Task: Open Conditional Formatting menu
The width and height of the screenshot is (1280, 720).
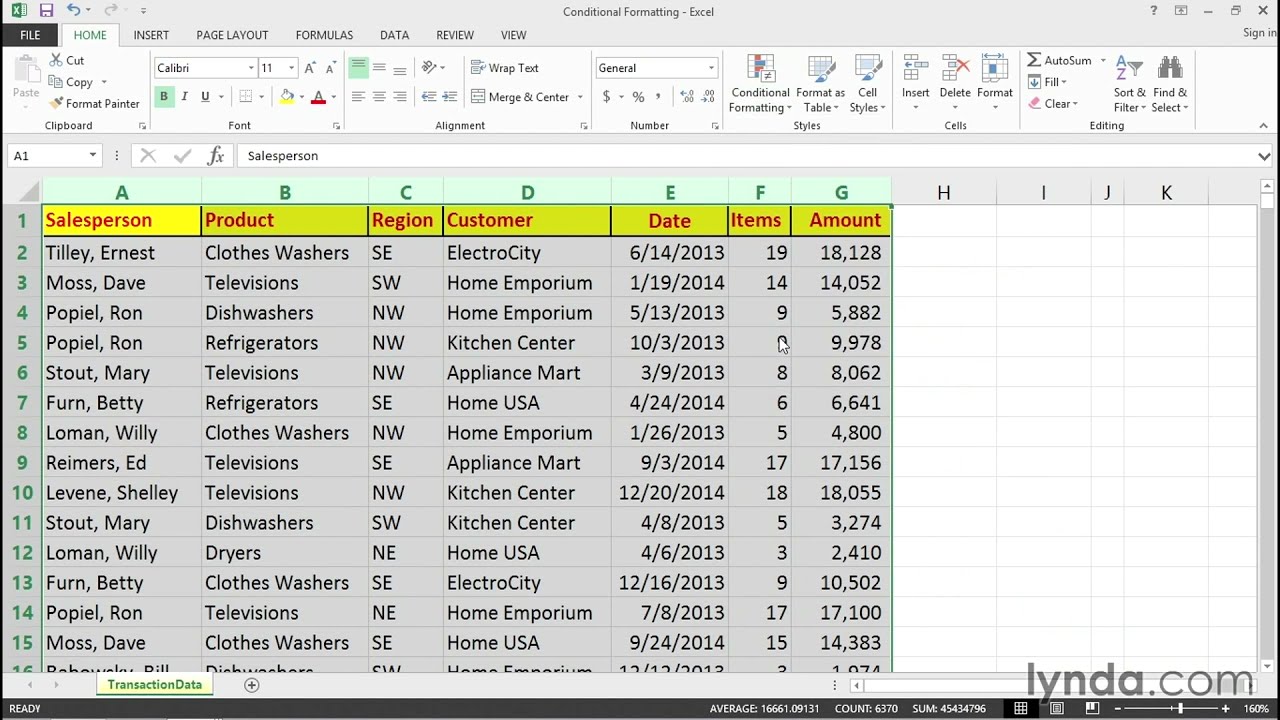Action: [x=760, y=83]
